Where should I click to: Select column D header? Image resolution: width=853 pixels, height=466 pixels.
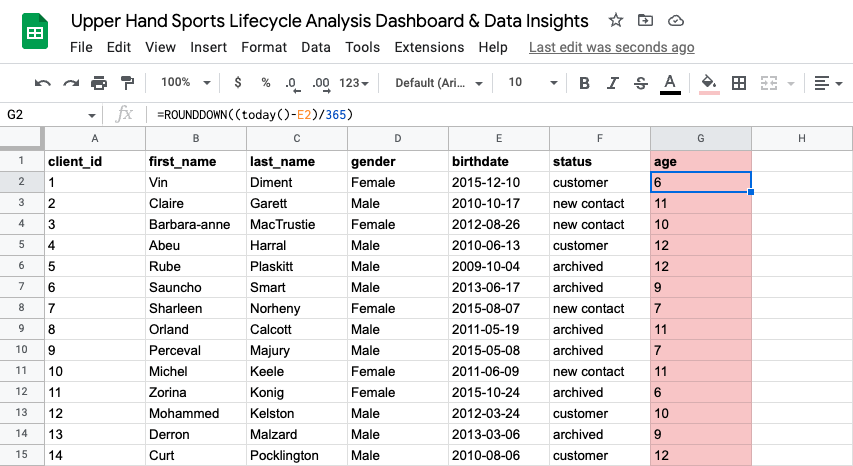click(398, 139)
